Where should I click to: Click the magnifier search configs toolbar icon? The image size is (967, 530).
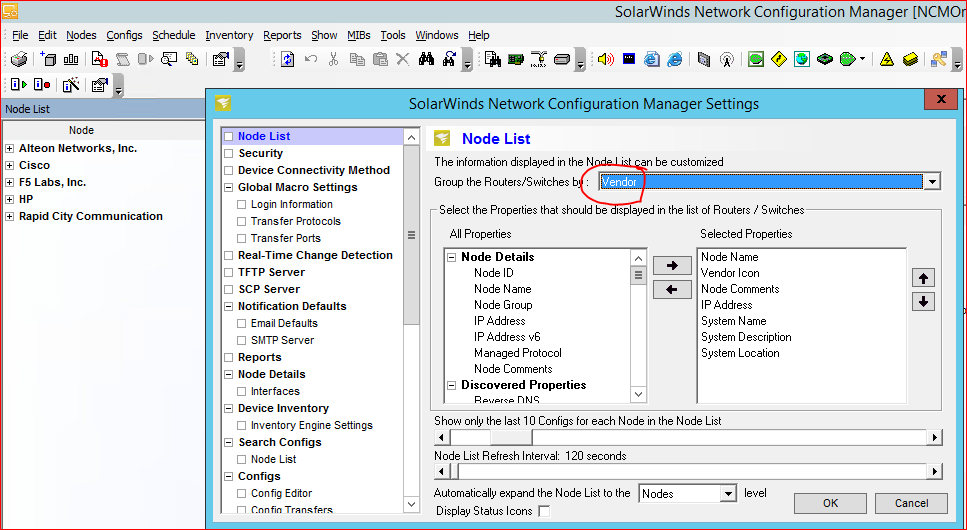coord(168,59)
